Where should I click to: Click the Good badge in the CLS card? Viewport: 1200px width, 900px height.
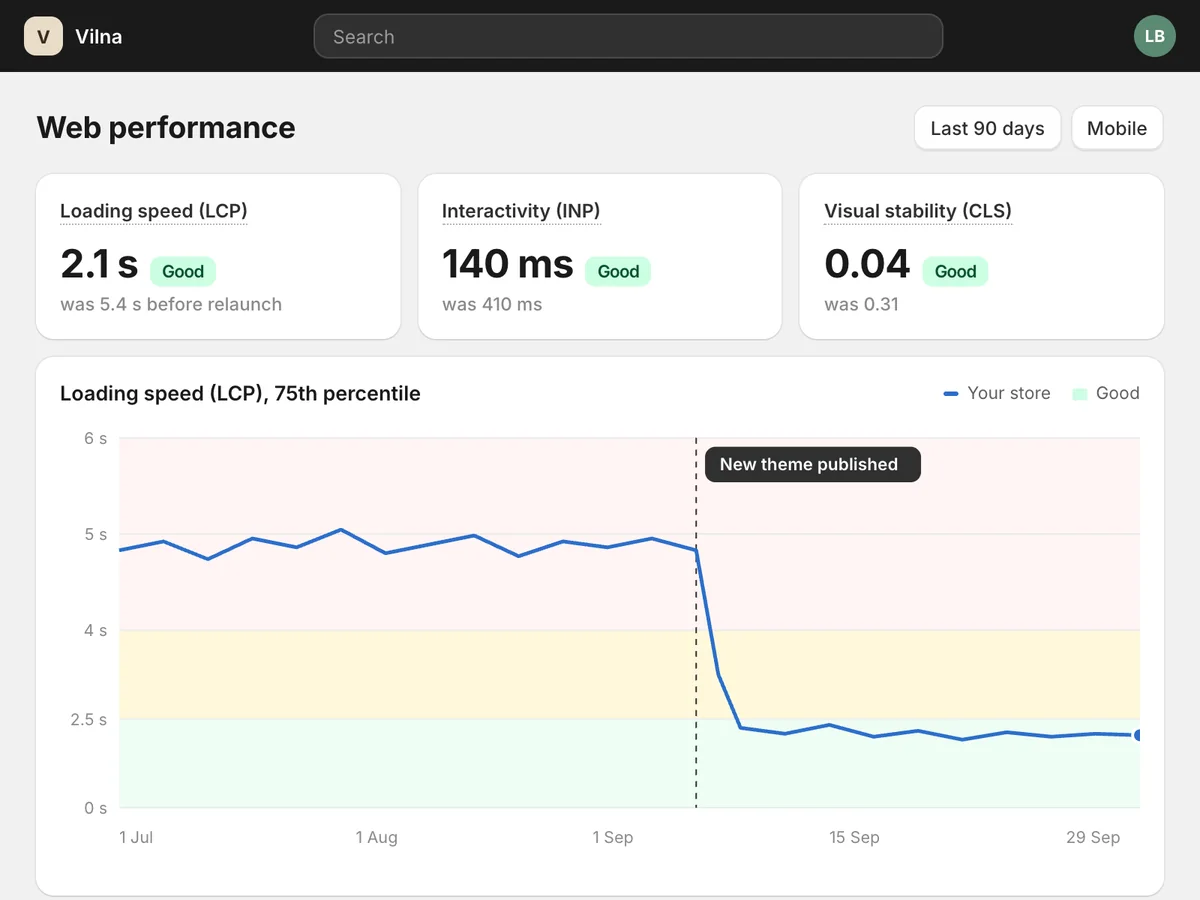pyautogui.click(x=955, y=271)
